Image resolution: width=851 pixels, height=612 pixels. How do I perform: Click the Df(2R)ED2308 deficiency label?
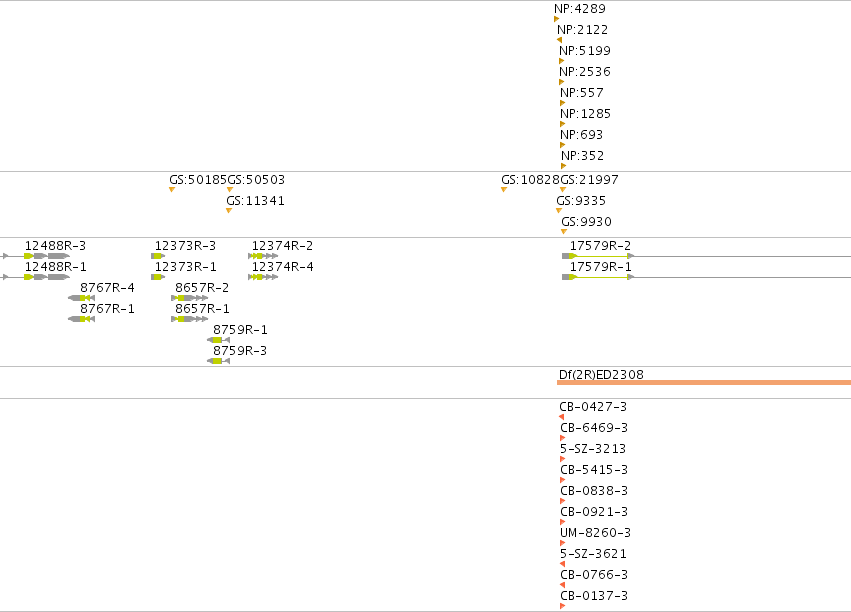601,375
